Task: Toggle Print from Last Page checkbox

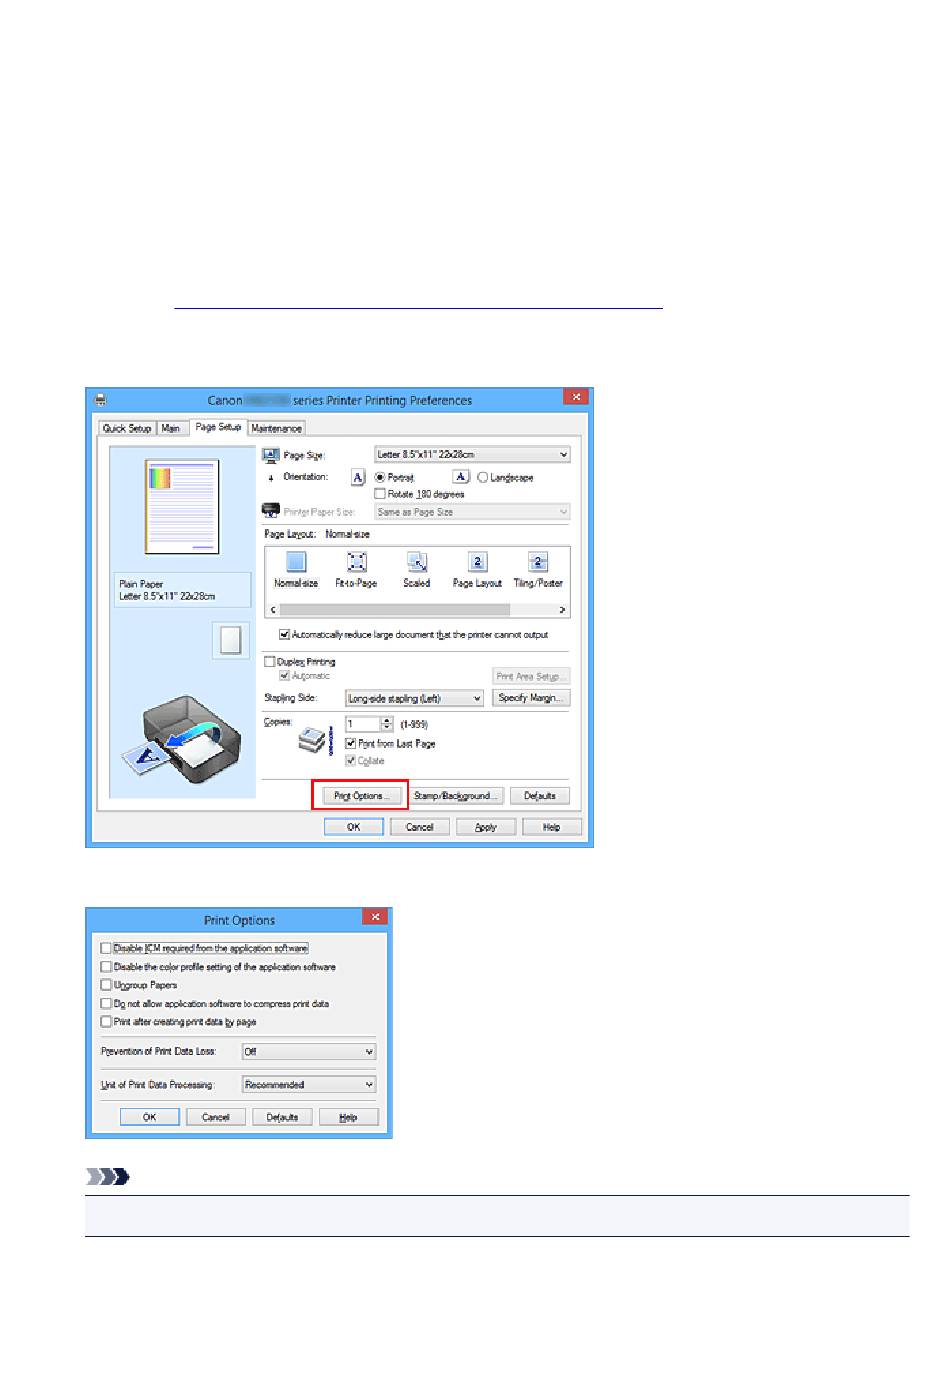Action: coord(351,744)
